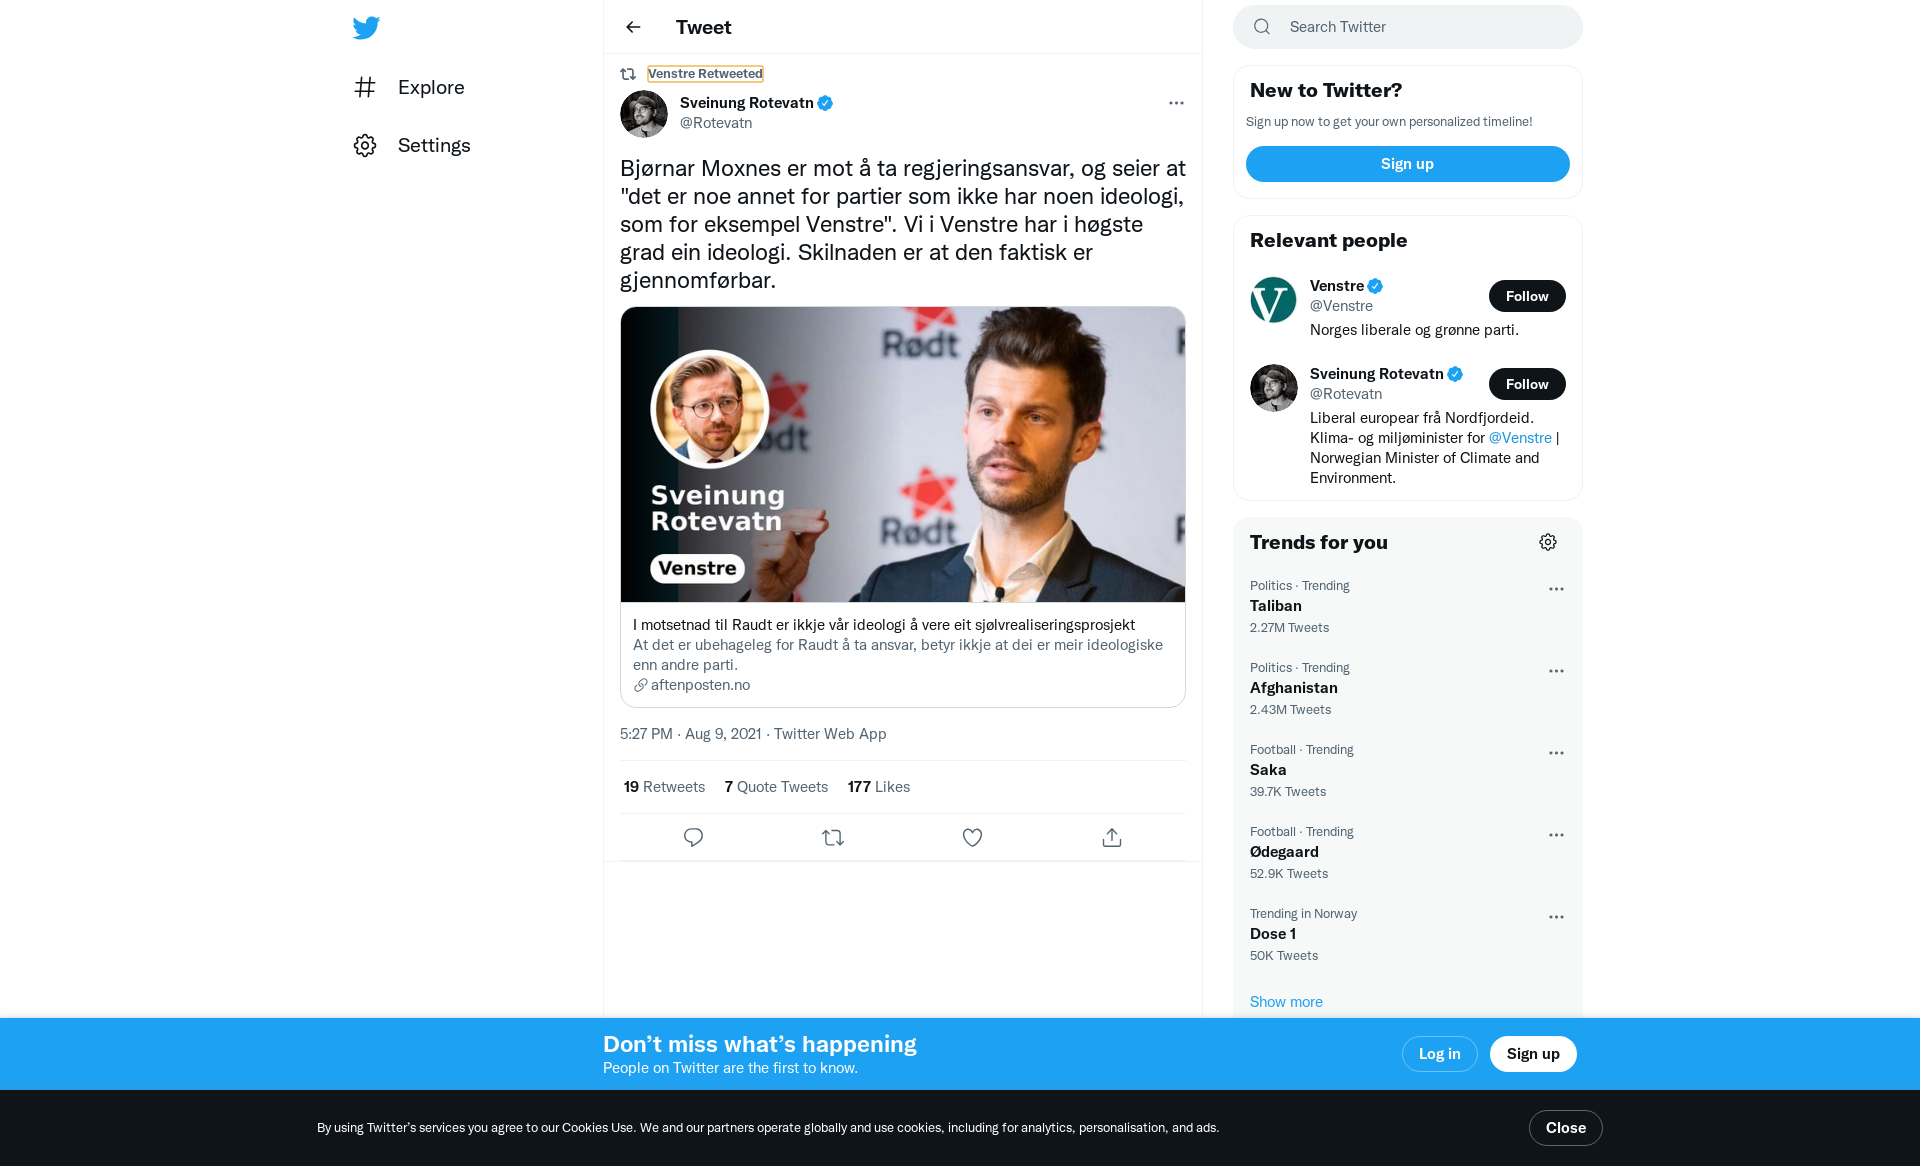
Task: Open more options on Sveinung Rotevatn's tweet
Action: tap(1176, 103)
